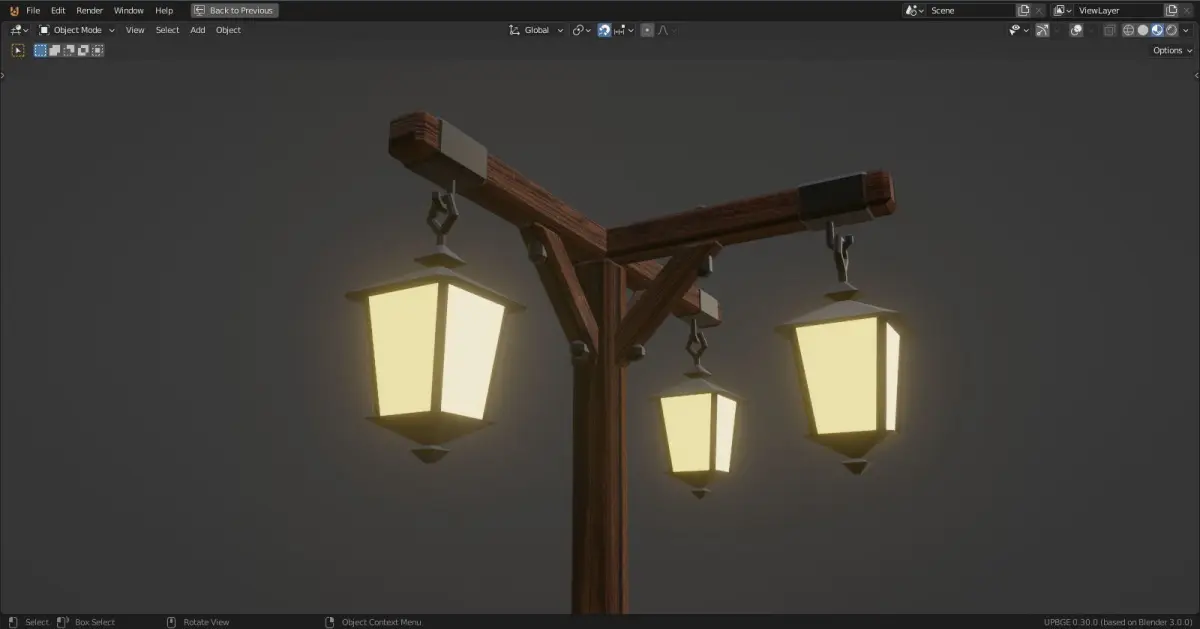Expand the right sidebar with arrow
The image size is (1200, 629).
pyautogui.click(x=1196, y=75)
